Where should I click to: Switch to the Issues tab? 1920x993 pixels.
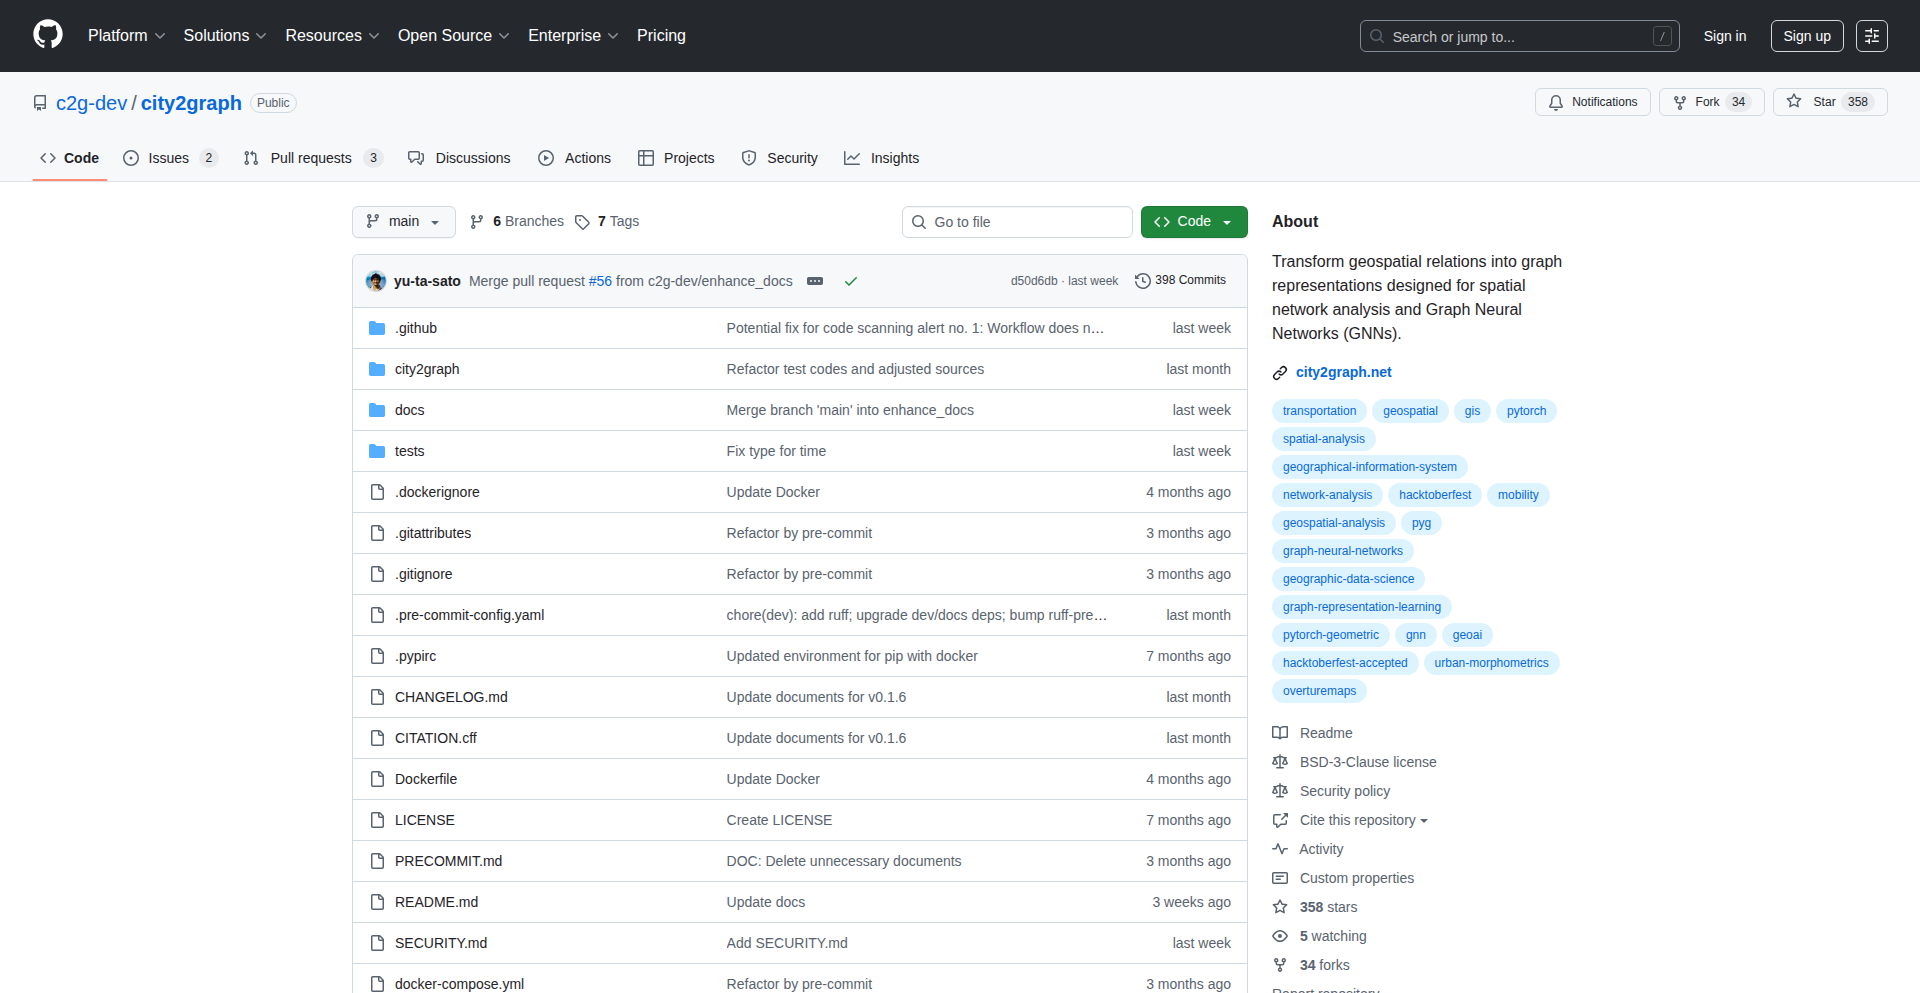(168, 158)
